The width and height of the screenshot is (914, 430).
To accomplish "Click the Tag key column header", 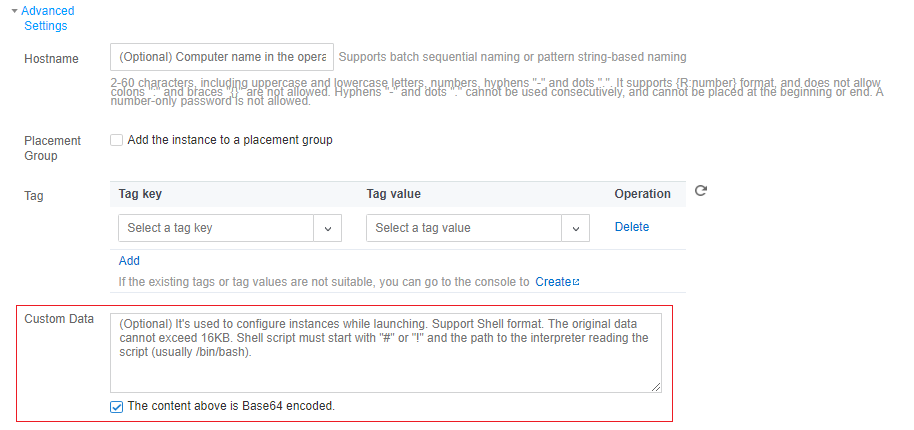I will [x=140, y=194].
